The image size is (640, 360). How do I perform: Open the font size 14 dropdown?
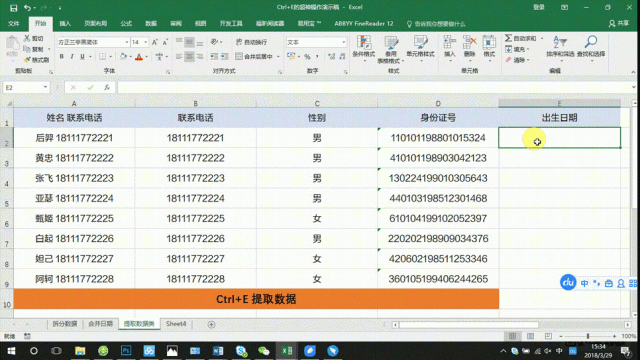[x=146, y=42]
